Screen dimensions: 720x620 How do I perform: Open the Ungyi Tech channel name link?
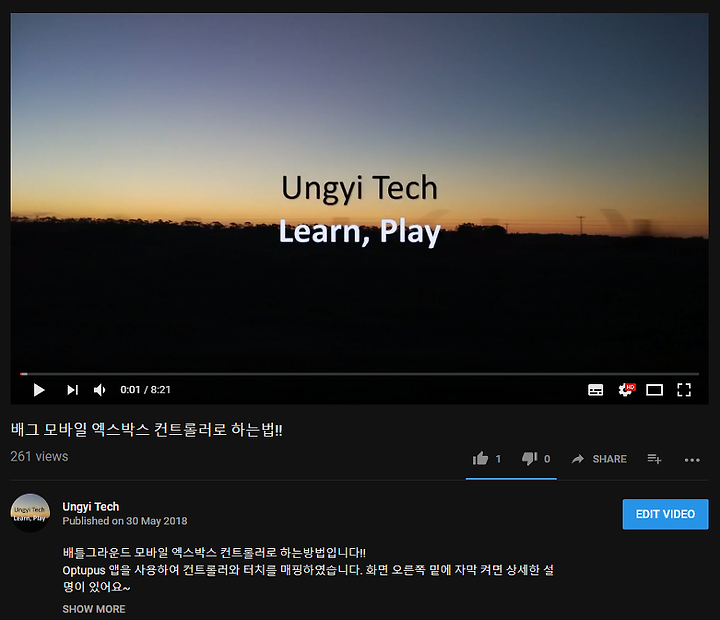click(90, 507)
